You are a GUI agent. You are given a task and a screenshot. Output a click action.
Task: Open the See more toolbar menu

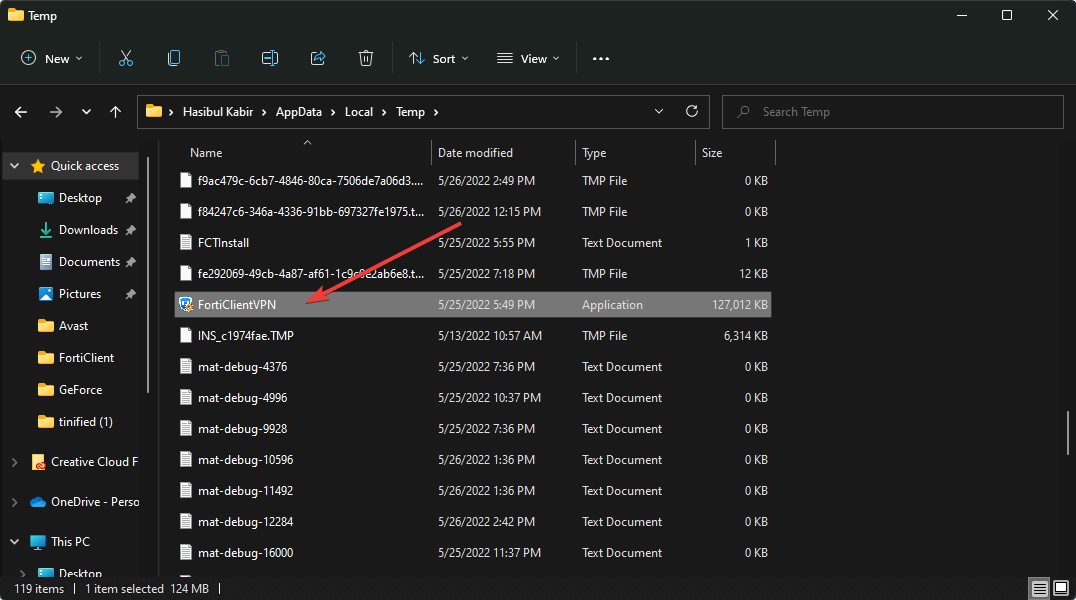(x=600, y=58)
